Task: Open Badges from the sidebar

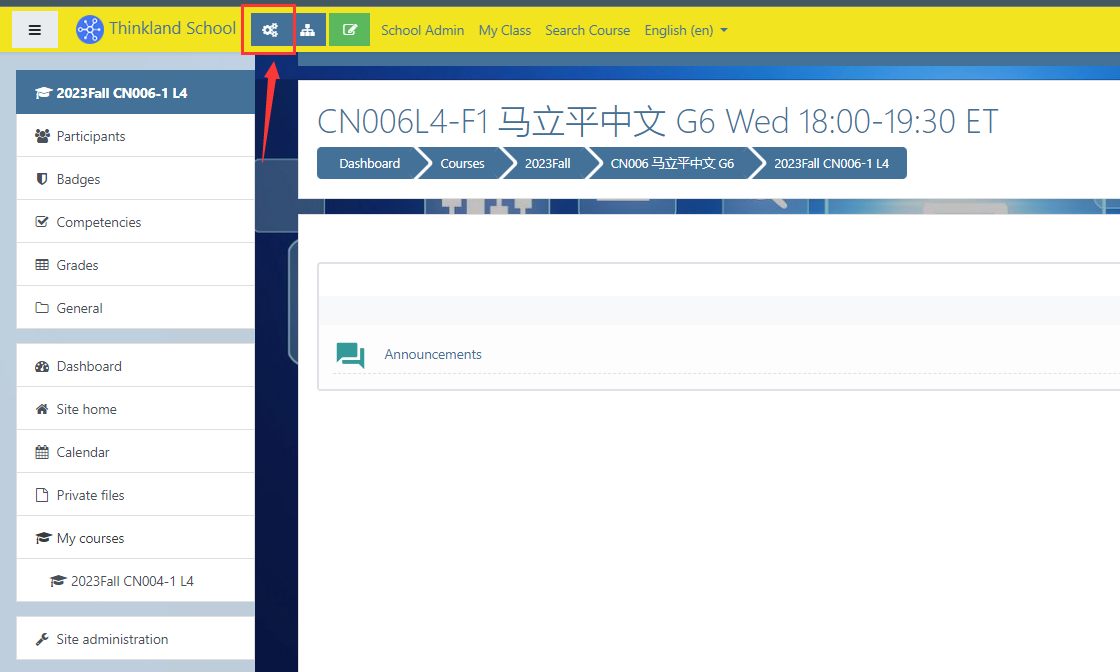Action: tap(78, 179)
